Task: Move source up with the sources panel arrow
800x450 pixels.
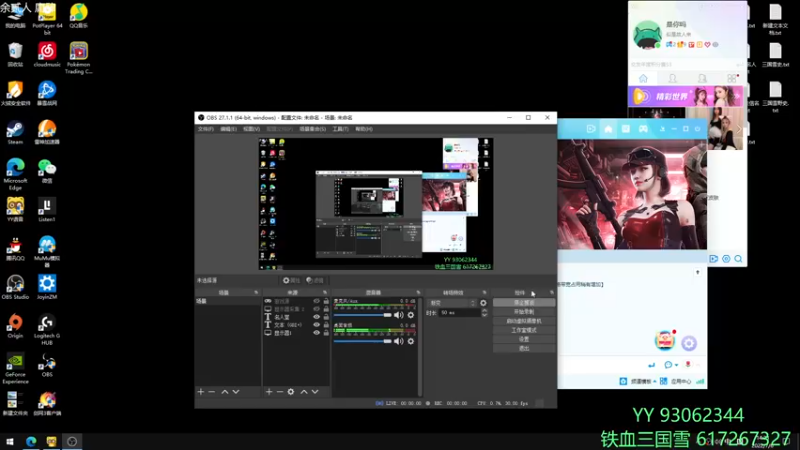Action: tap(304, 392)
